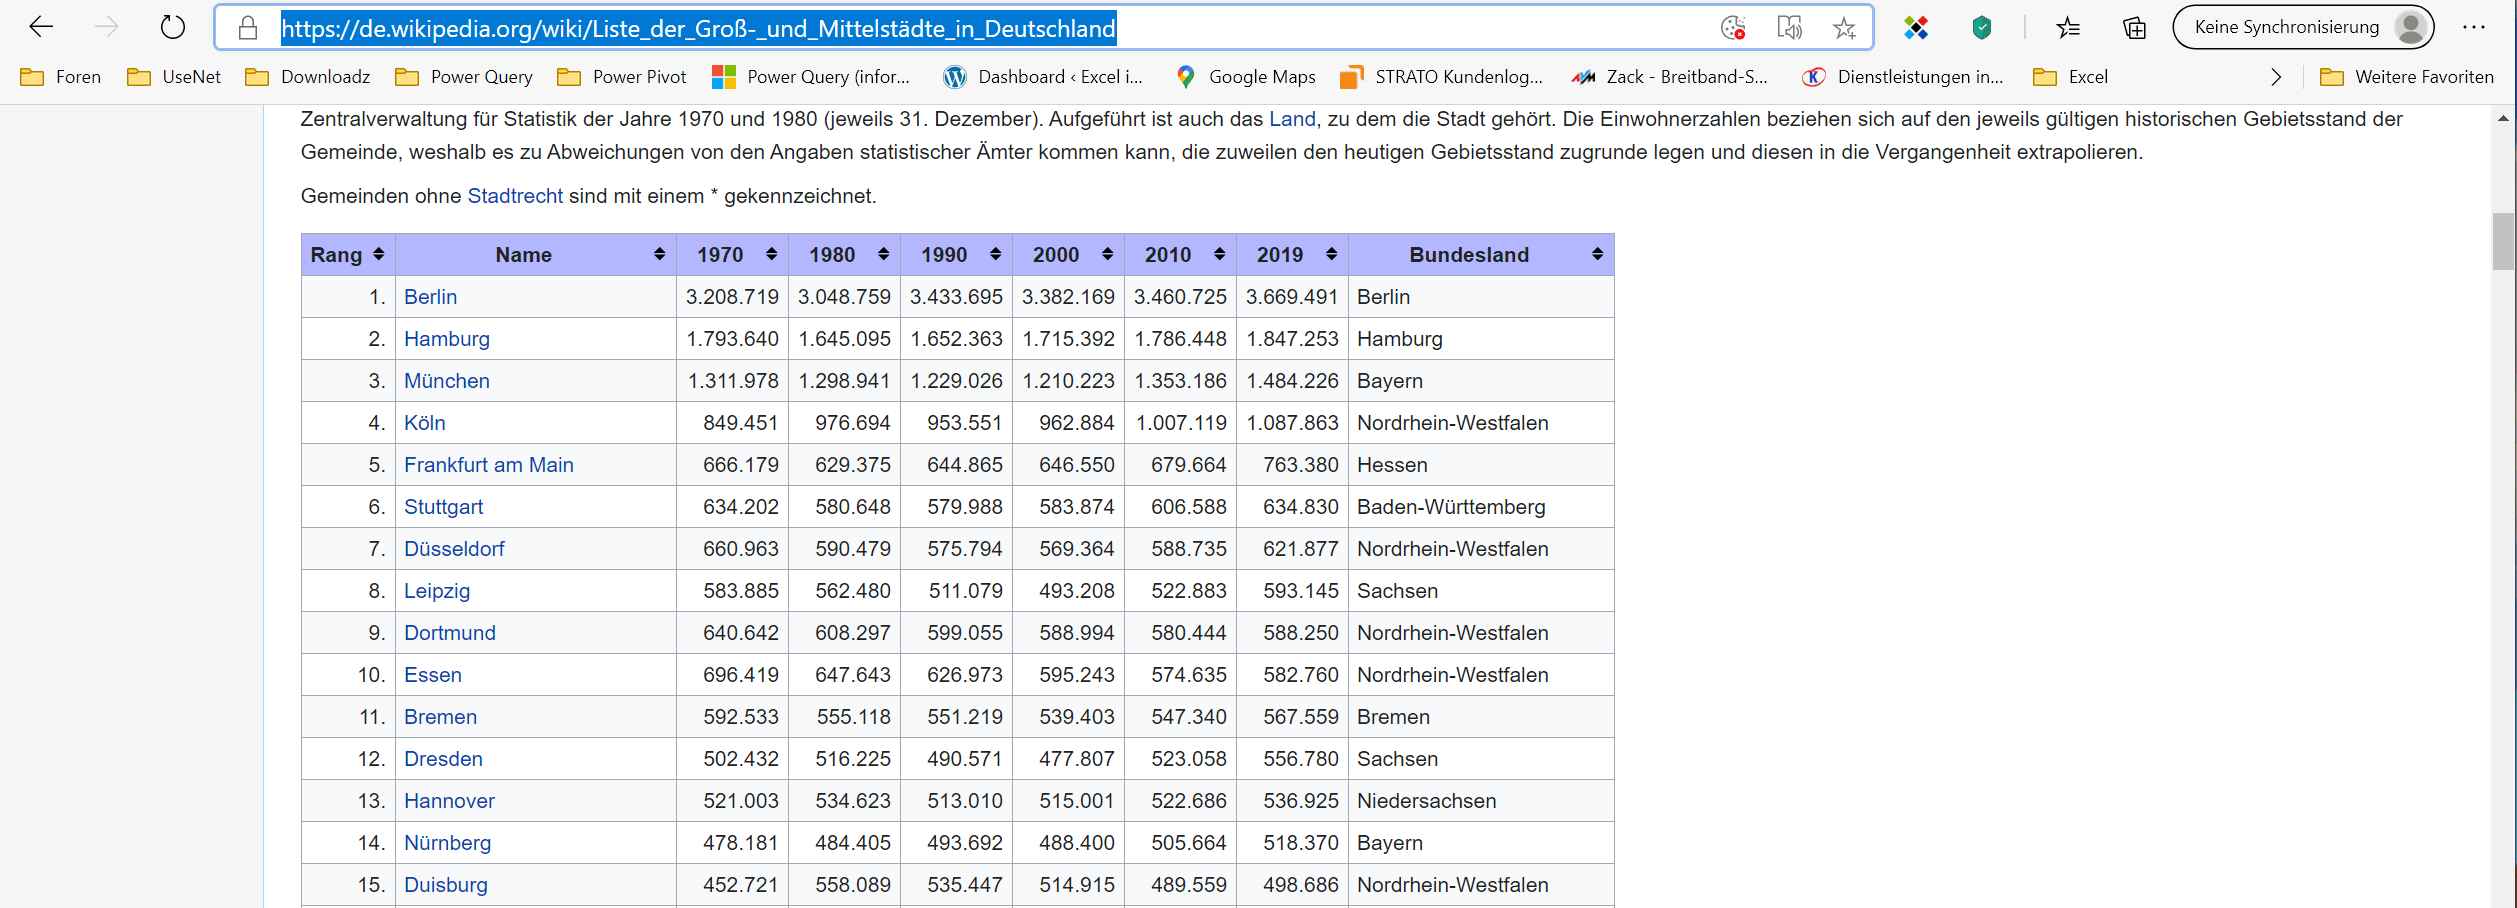2517x908 pixels.
Task: Open the Land link in paragraph
Action: tap(1292, 119)
